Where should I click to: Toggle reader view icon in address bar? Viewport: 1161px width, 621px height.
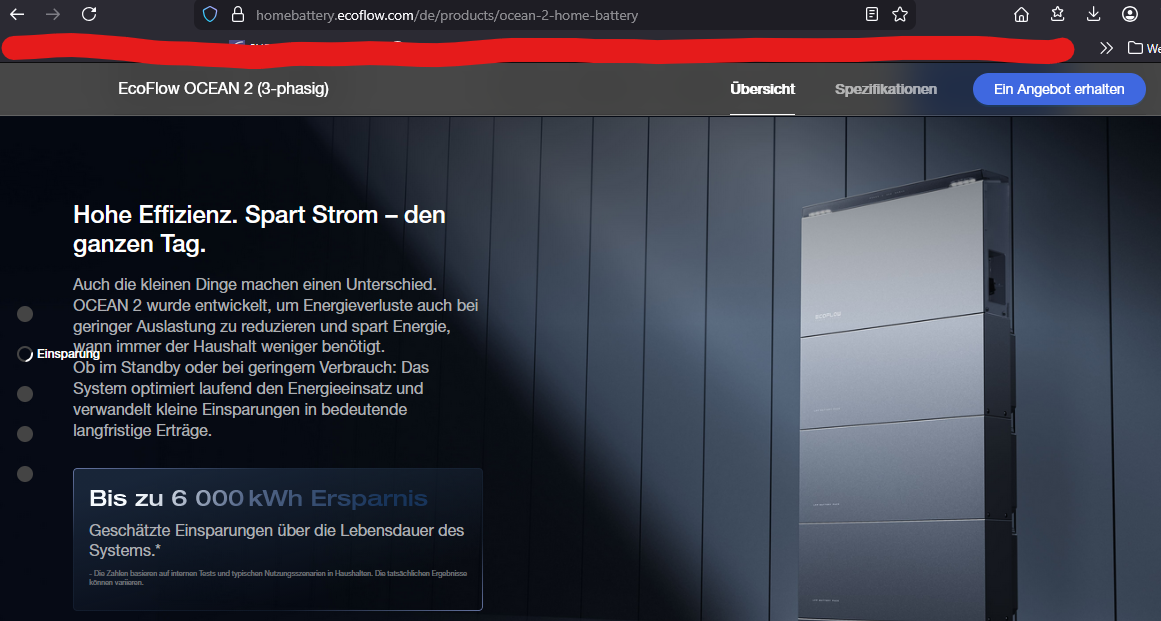[871, 14]
